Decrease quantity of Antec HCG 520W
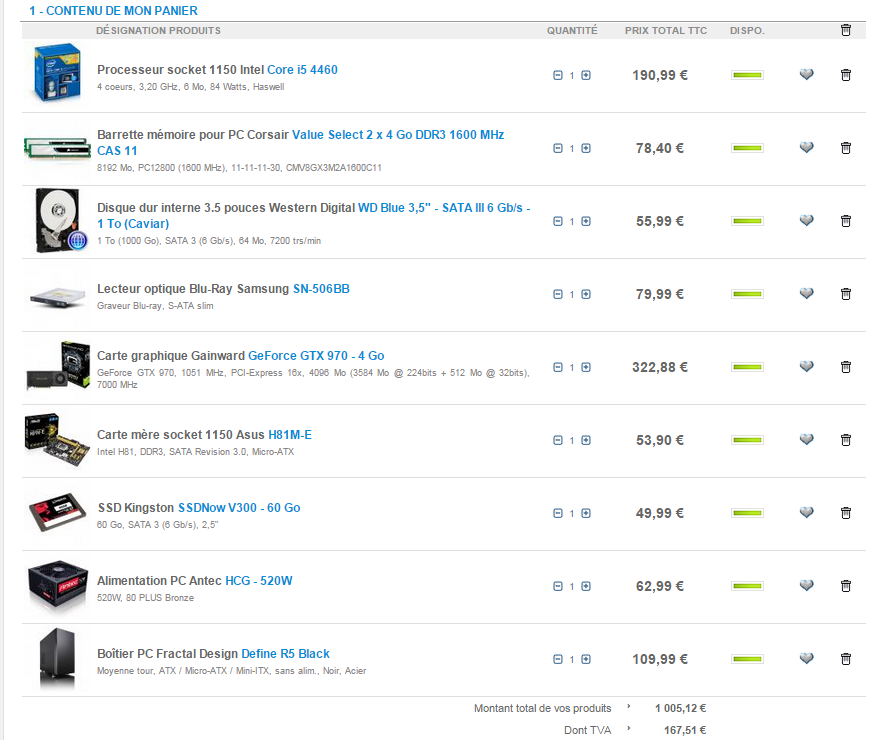 (558, 586)
